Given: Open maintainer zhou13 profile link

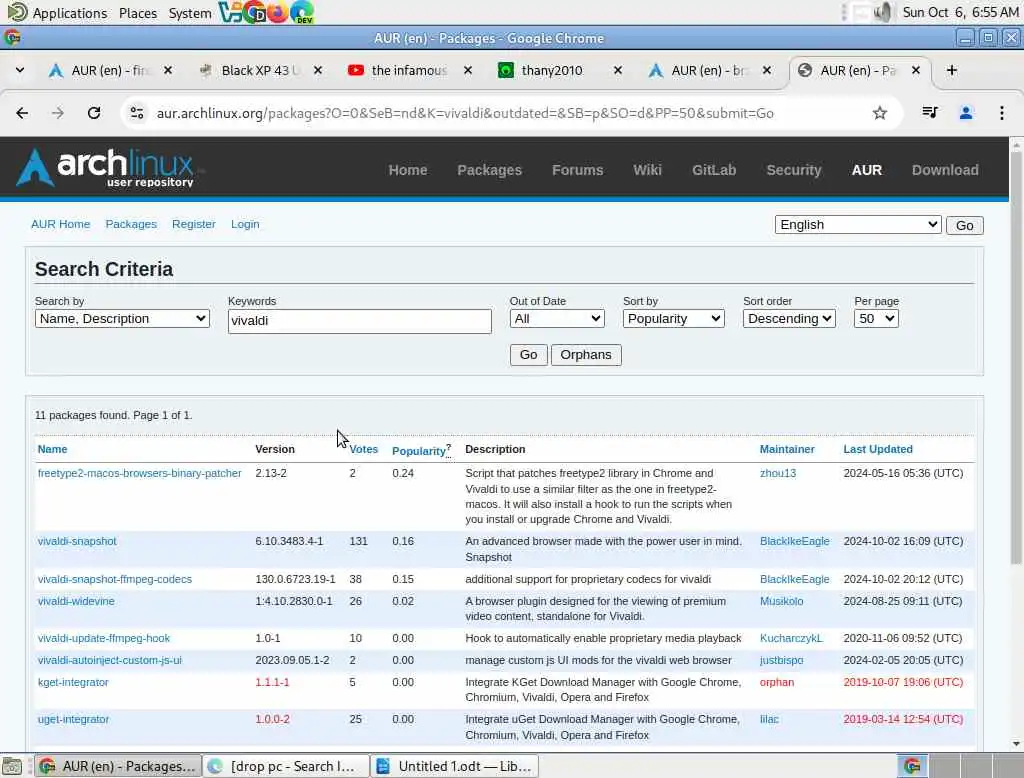Looking at the screenshot, I should point(778,473).
